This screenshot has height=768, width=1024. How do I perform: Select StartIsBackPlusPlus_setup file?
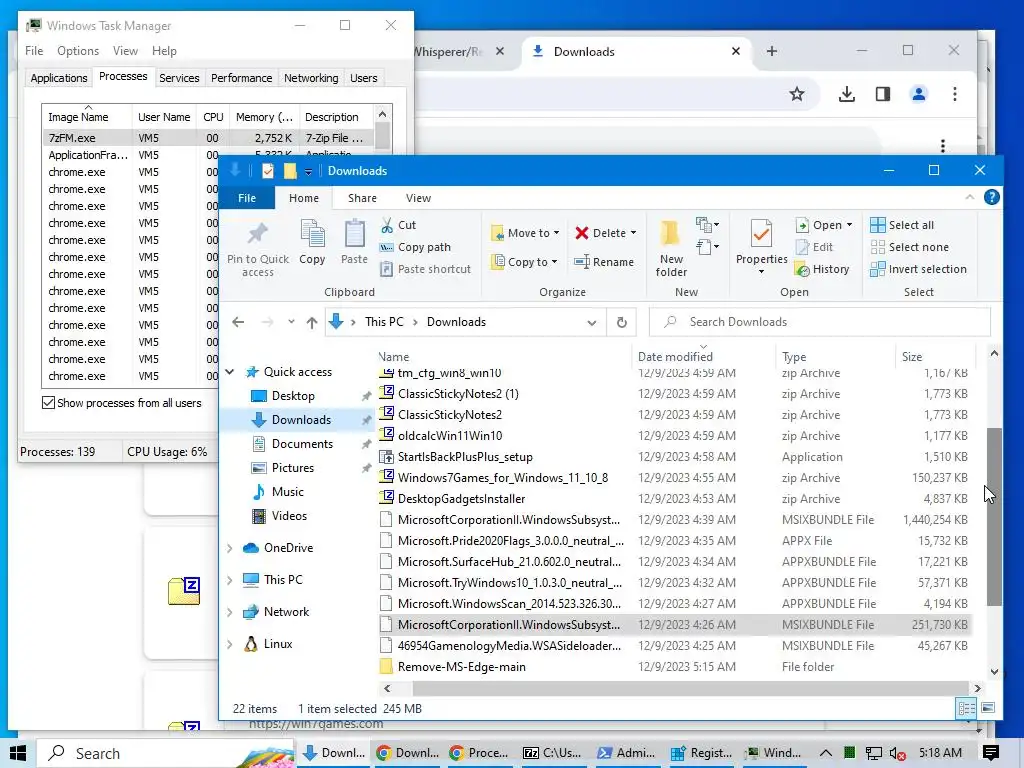click(x=465, y=456)
